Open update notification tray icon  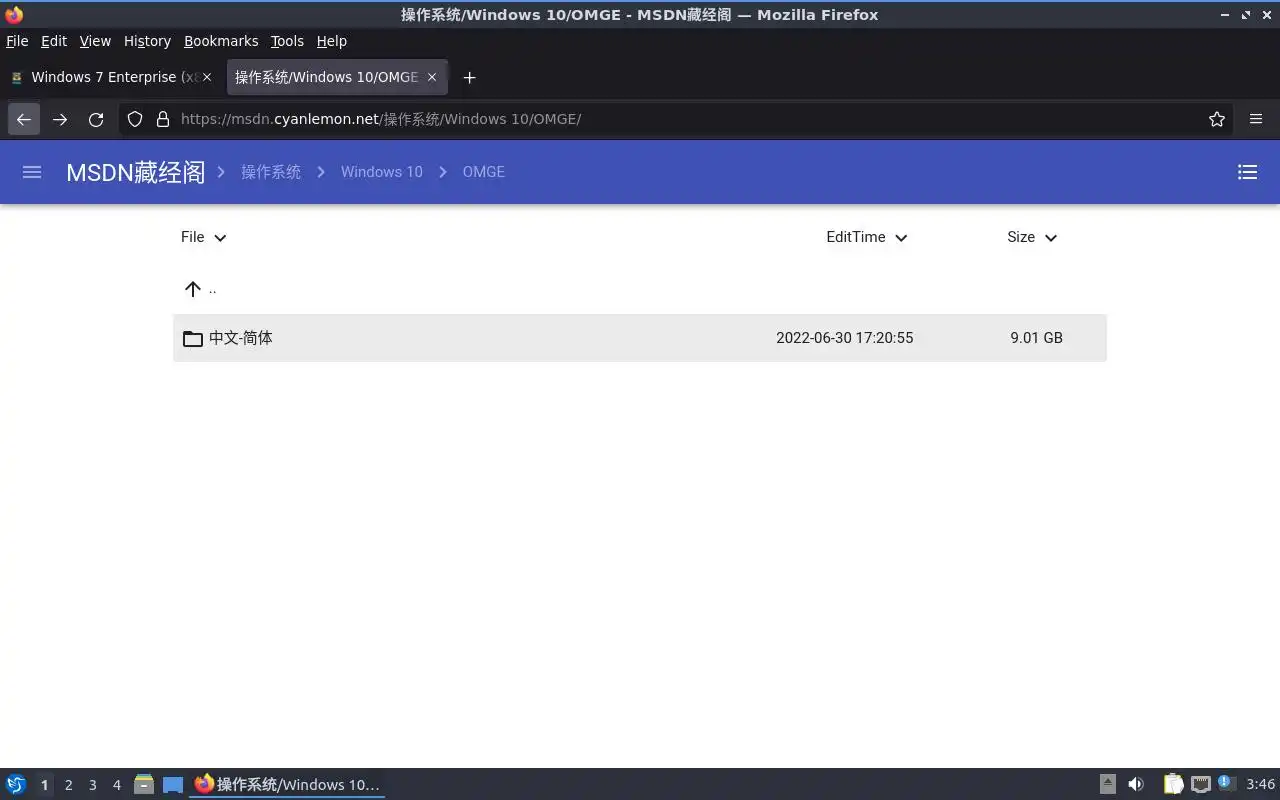1226,784
